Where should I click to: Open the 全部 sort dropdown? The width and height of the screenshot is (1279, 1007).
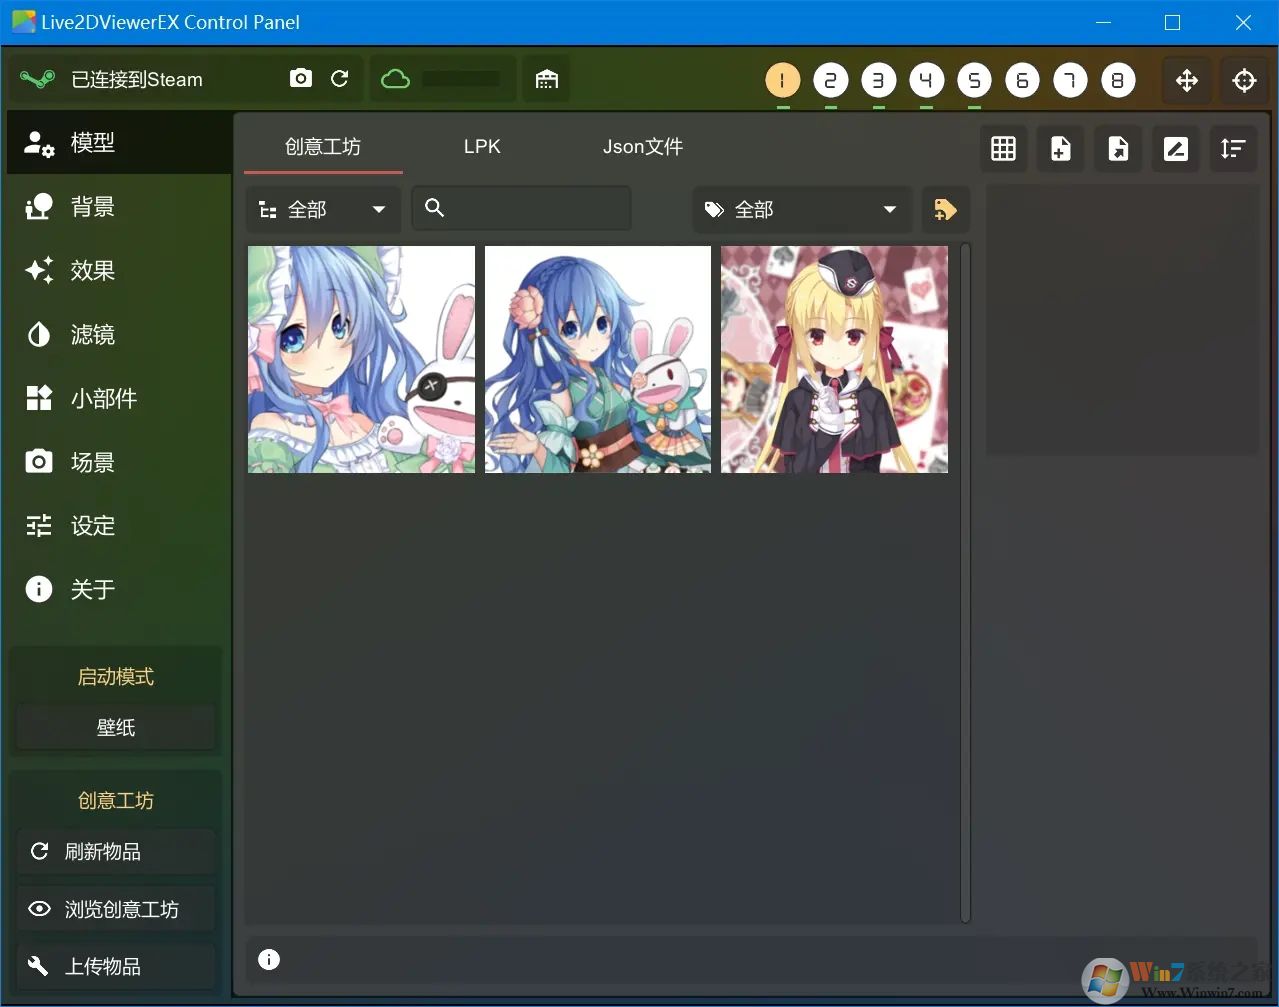[x=322, y=209]
